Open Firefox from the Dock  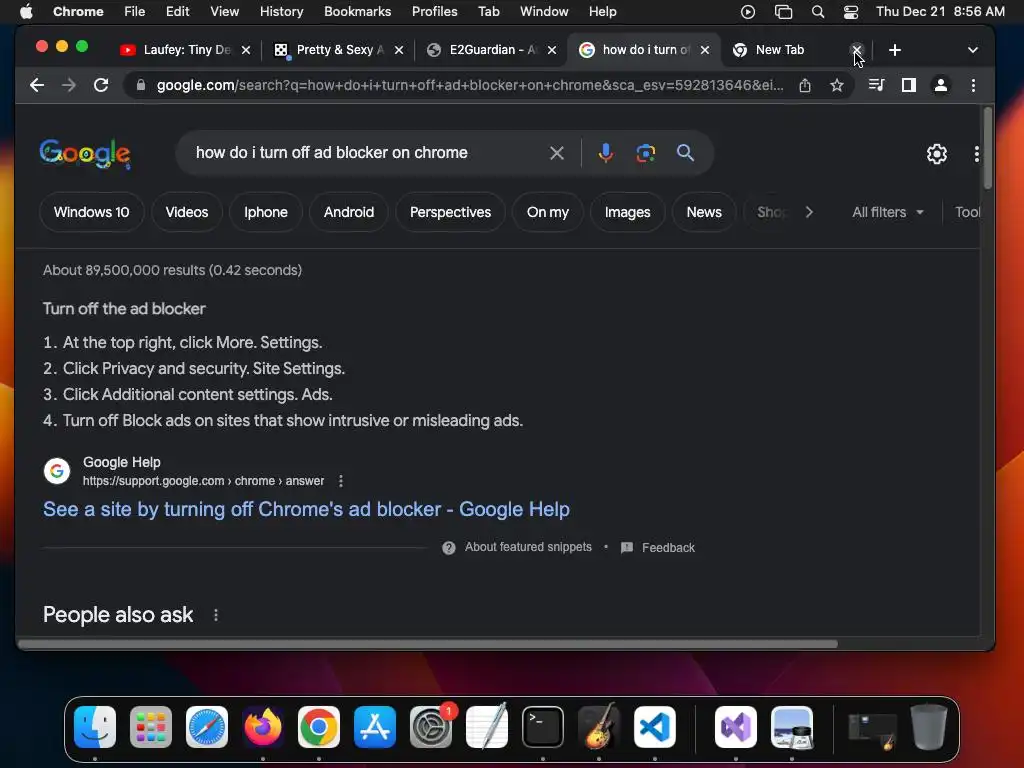click(263, 727)
